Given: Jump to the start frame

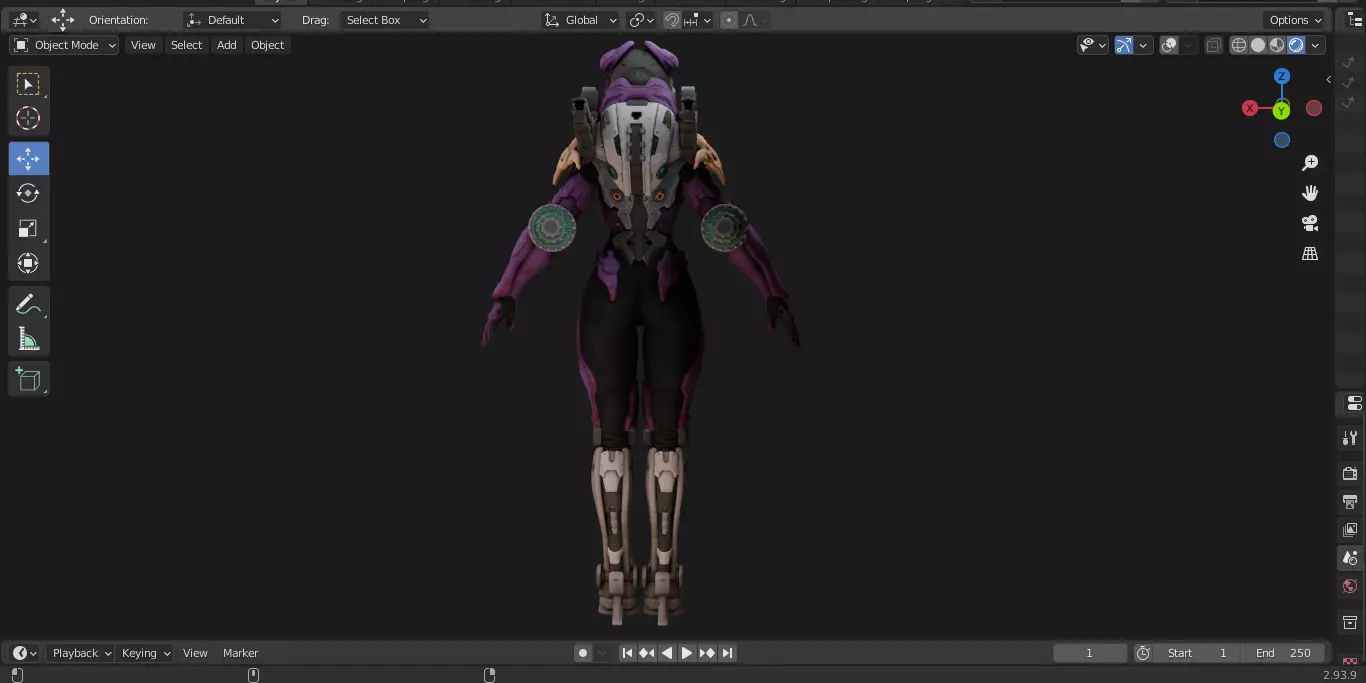Looking at the screenshot, I should click(627, 653).
